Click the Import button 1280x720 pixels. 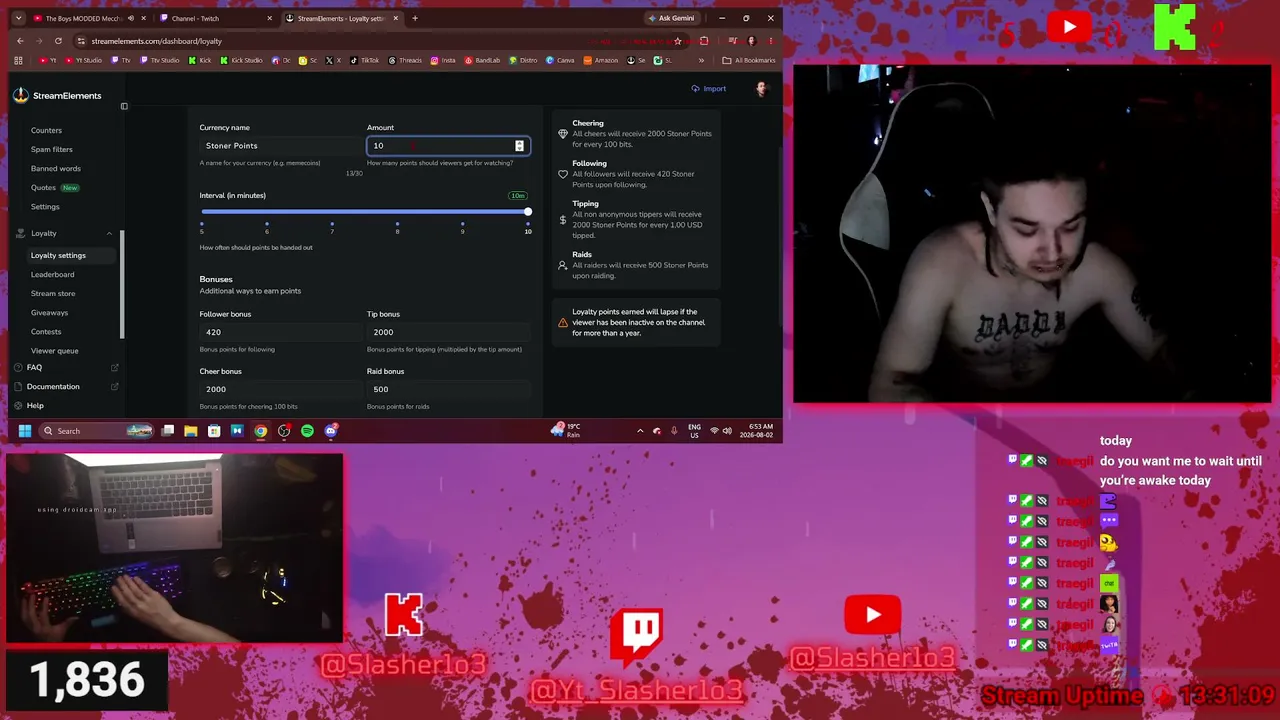click(x=709, y=88)
